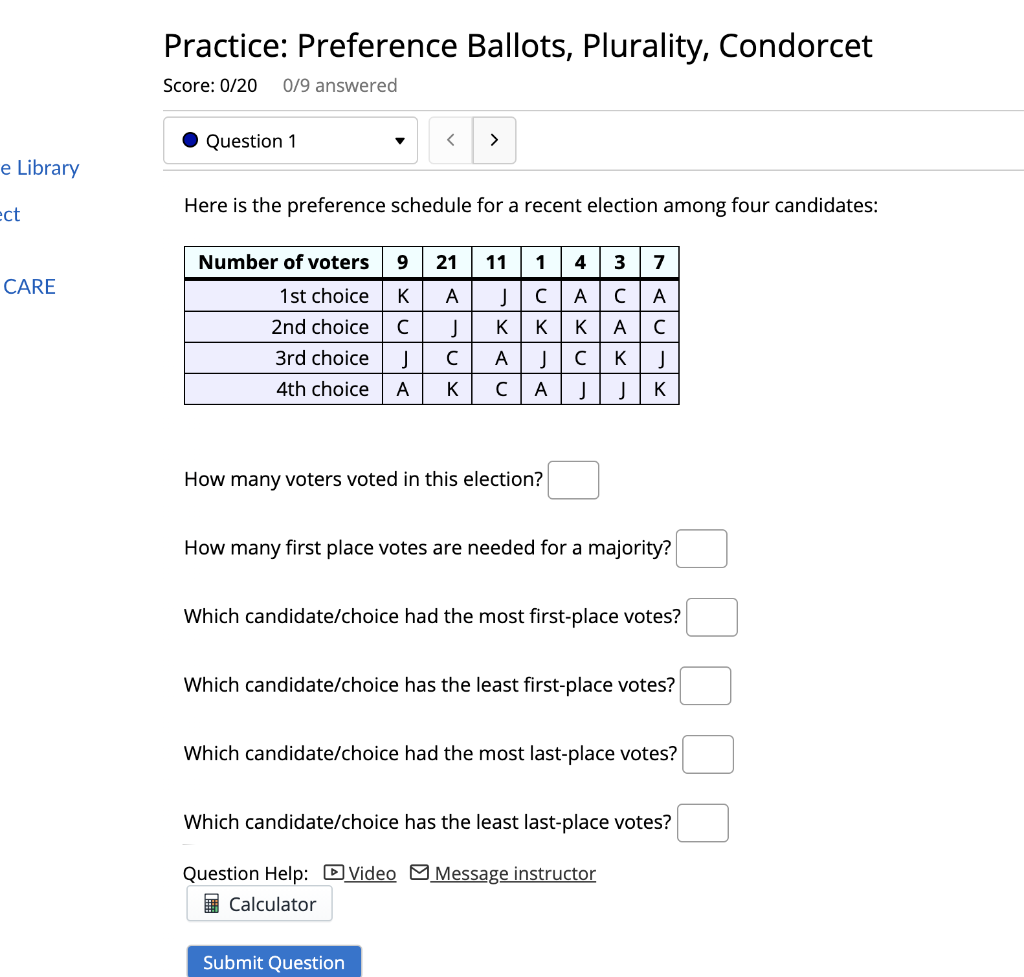1024x977 pixels.
Task: Submit the question answers
Action: pos(273,962)
